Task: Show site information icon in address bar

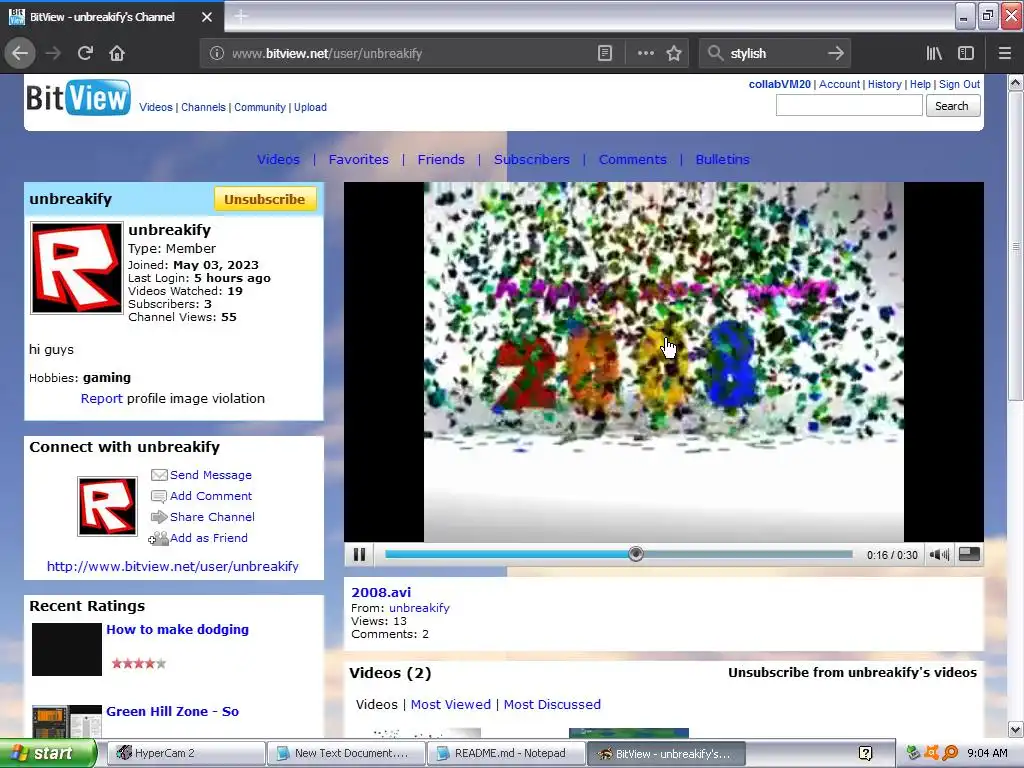Action: [217, 54]
